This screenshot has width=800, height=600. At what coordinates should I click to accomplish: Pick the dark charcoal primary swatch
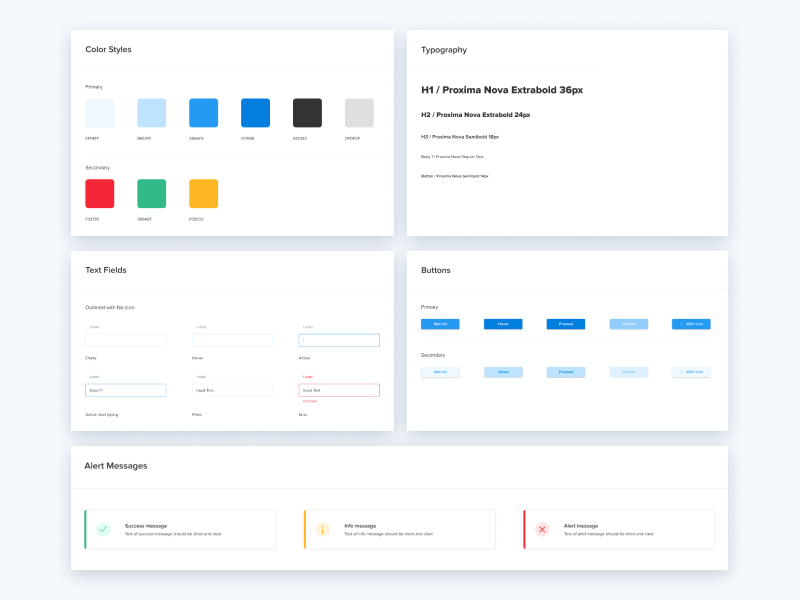click(x=307, y=113)
